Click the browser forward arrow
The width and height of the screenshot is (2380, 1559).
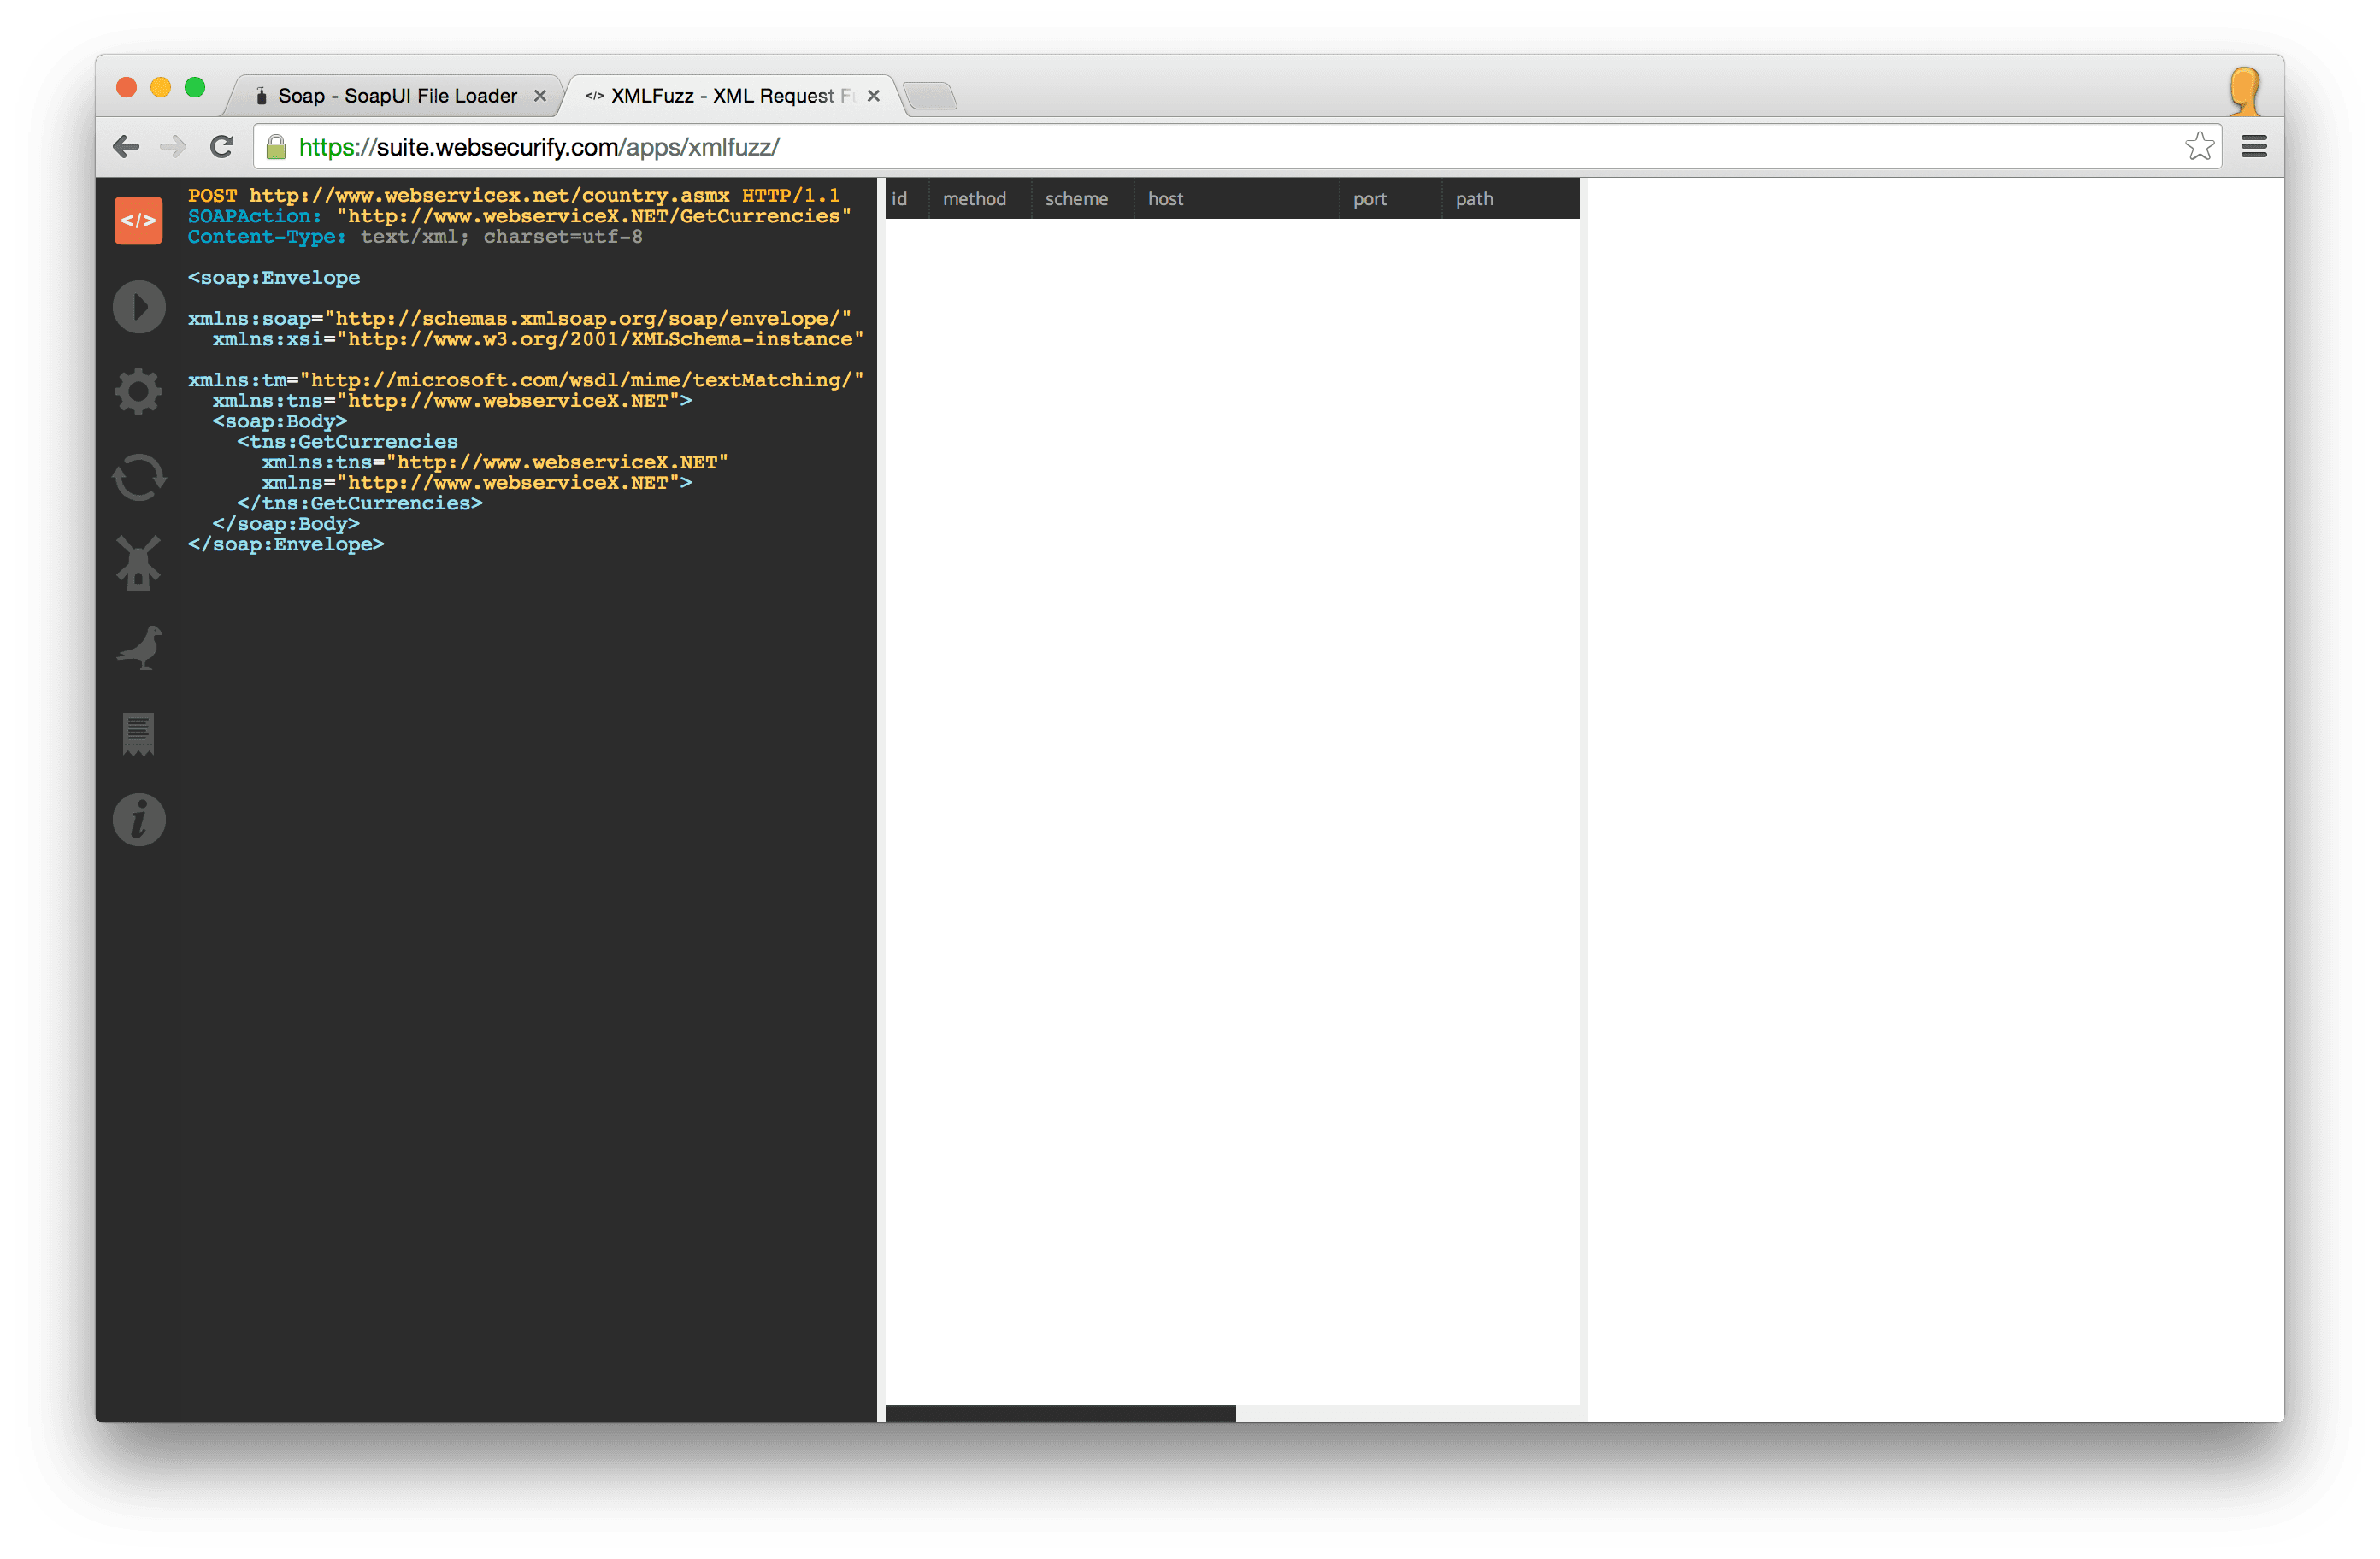pyautogui.click(x=173, y=147)
